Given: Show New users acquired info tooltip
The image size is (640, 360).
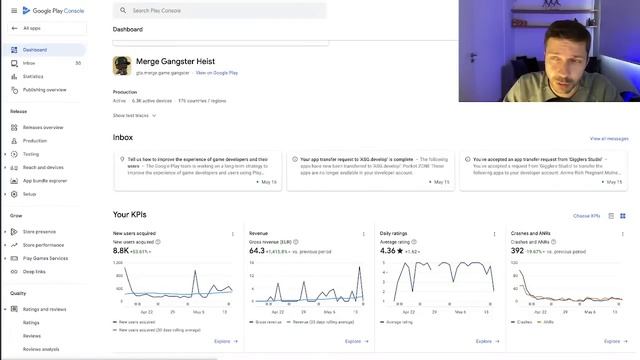Looking at the screenshot, I should pyautogui.click(x=158, y=242).
